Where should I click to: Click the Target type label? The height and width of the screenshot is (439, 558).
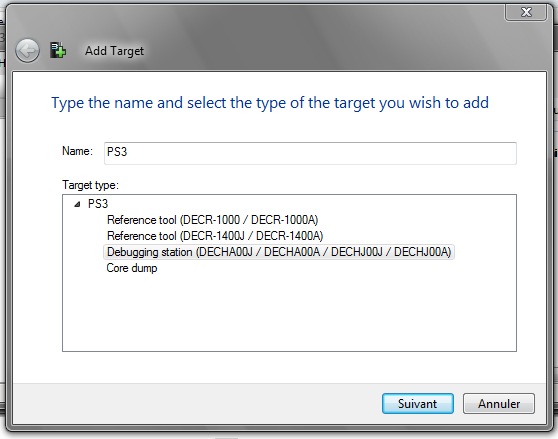coord(90,185)
